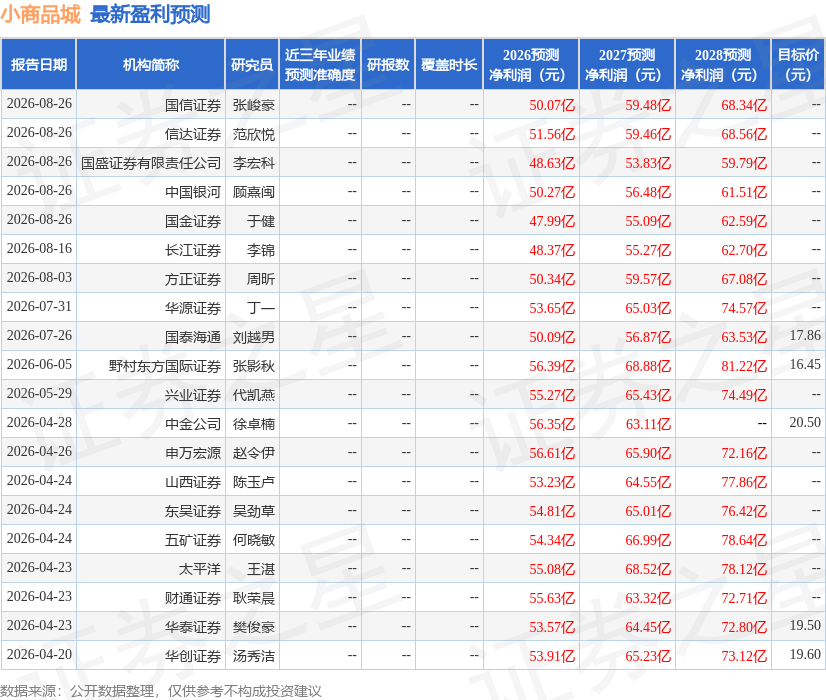The image size is (826, 700).
Task: Select the 机构简称 column header
Action: coord(151,64)
